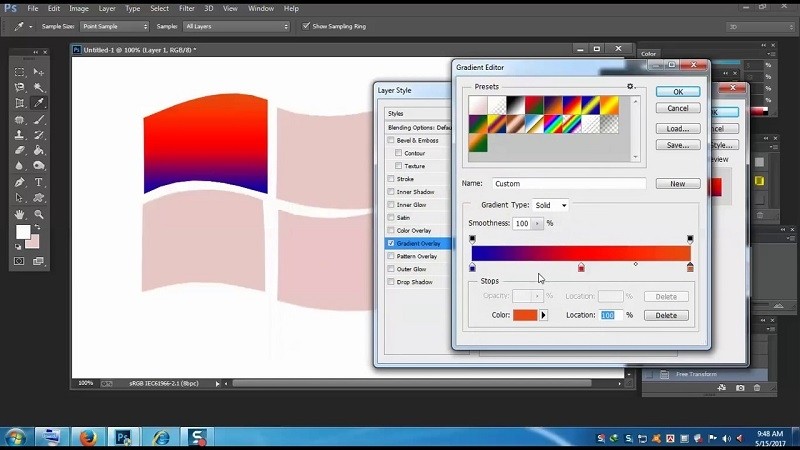The image size is (800, 450).
Task: Select the History Brush tool
Action: click(39, 135)
